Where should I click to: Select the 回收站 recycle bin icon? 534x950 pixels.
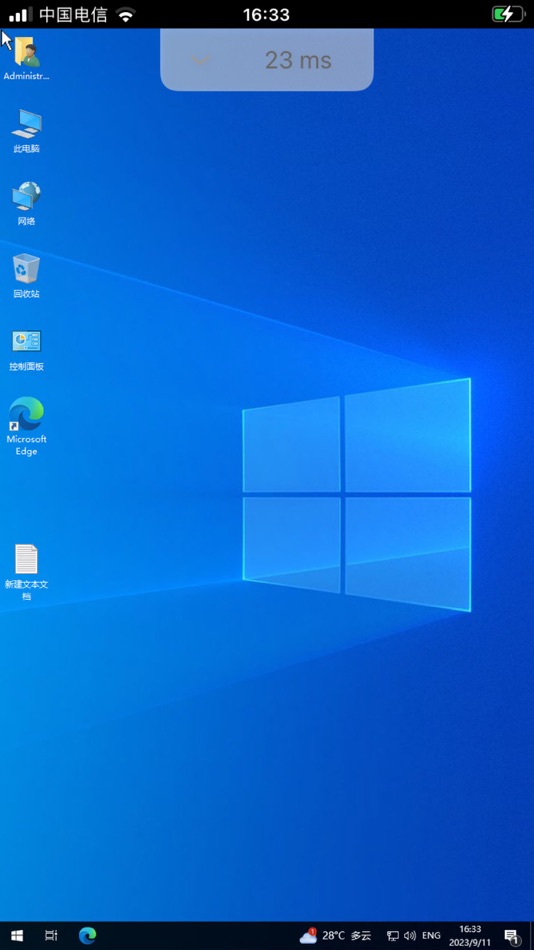[x=26, y=276]
